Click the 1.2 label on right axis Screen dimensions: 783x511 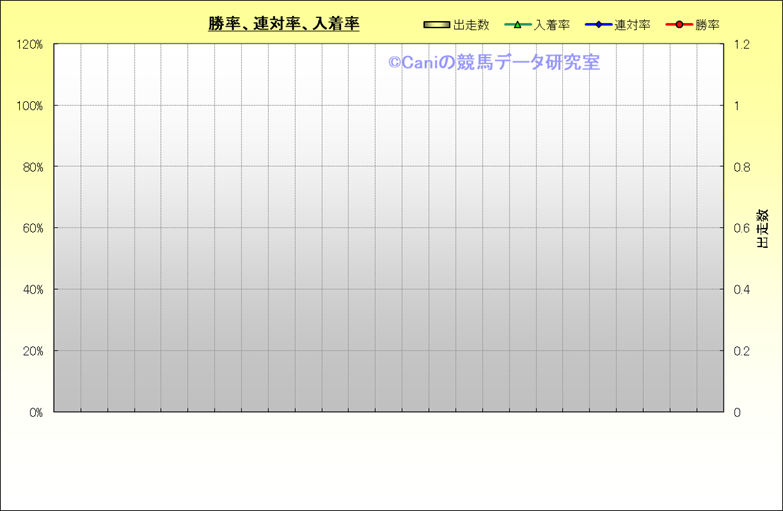(x=742, y=45)
